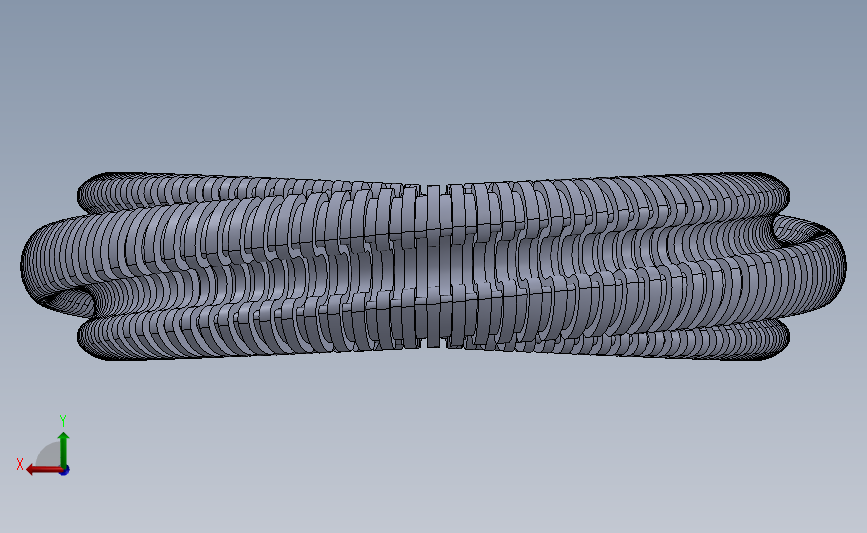The height and width of the screenshot is (533, 867).
Task: Click the green Y axis arrow on triad
Action: [63, 450]
